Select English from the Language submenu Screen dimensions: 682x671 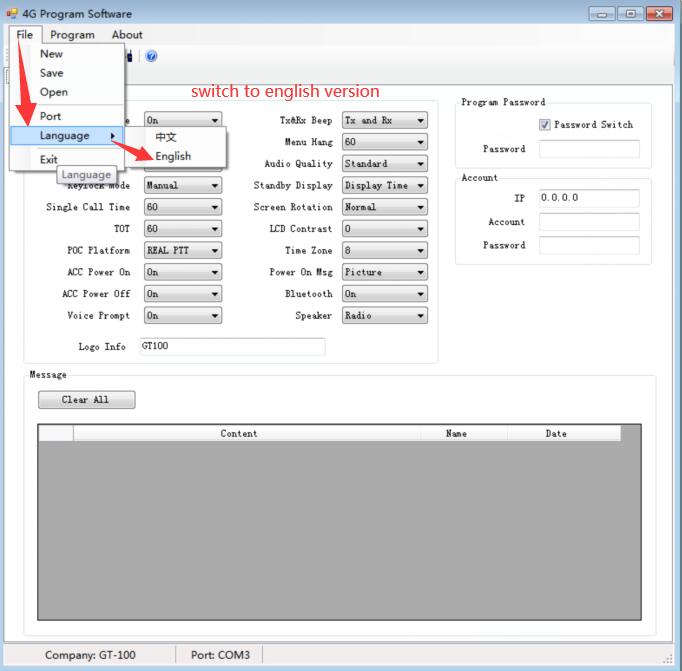pyautogui.click(x=173, y=156)
